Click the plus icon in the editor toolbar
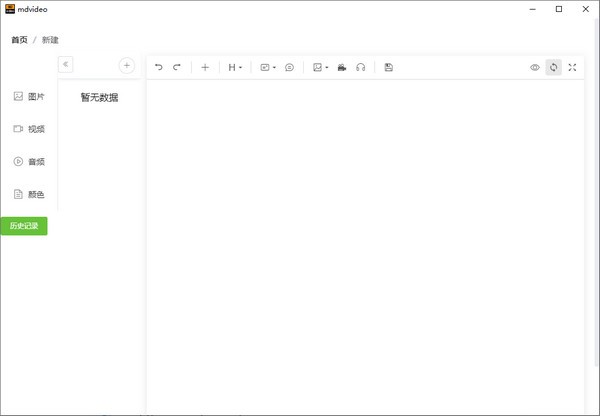The image size is (600, 416). pyautogui.click(x=205, y=67)
